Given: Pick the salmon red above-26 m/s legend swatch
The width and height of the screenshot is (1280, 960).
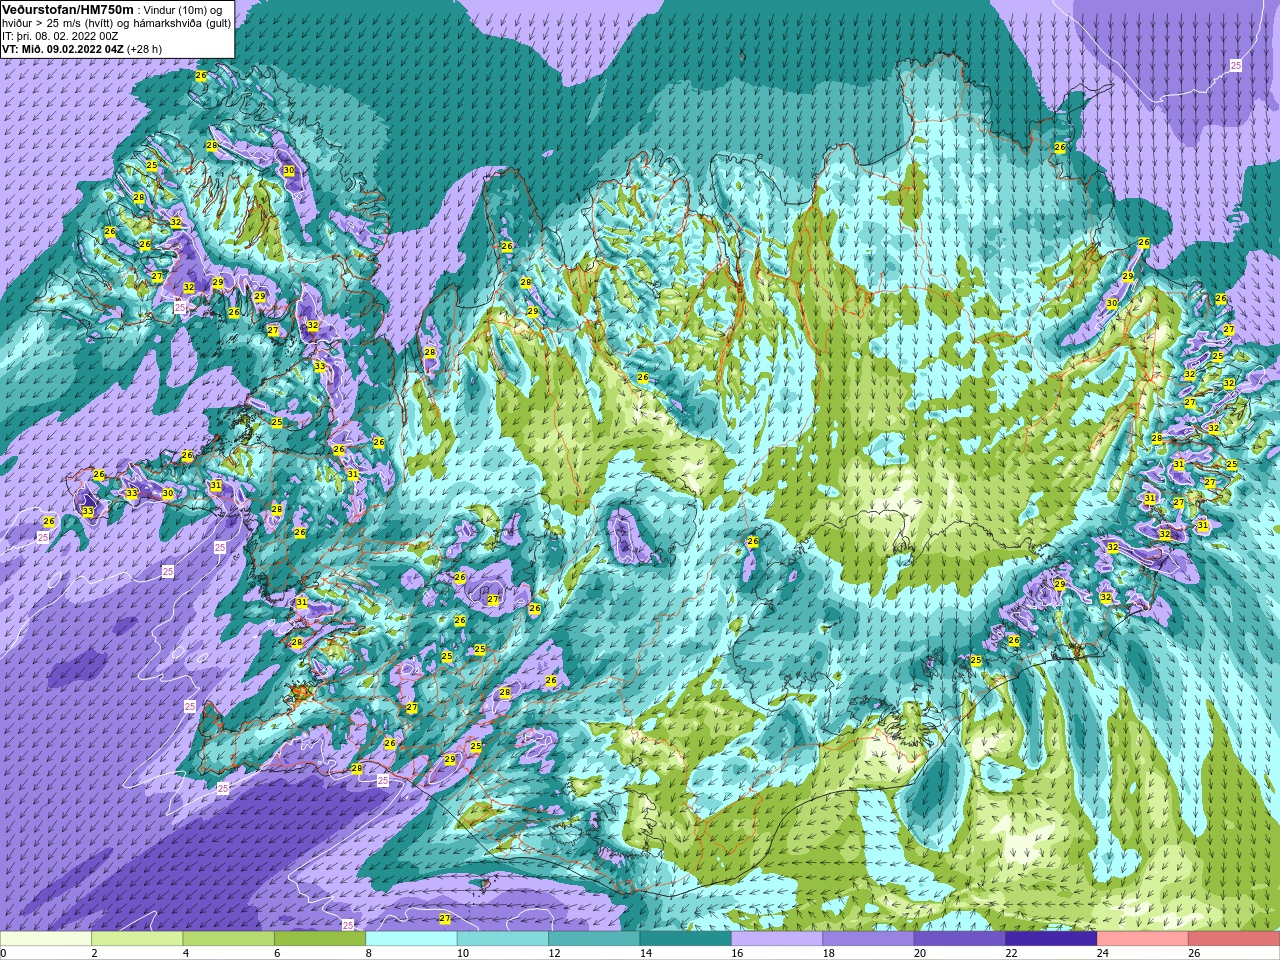Looking at the screenshot, I should tap(1233, 939).
